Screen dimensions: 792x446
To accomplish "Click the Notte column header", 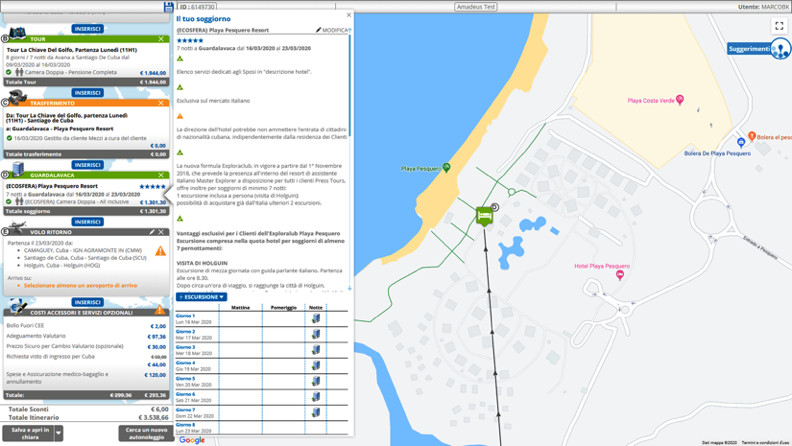I will 316,308.
